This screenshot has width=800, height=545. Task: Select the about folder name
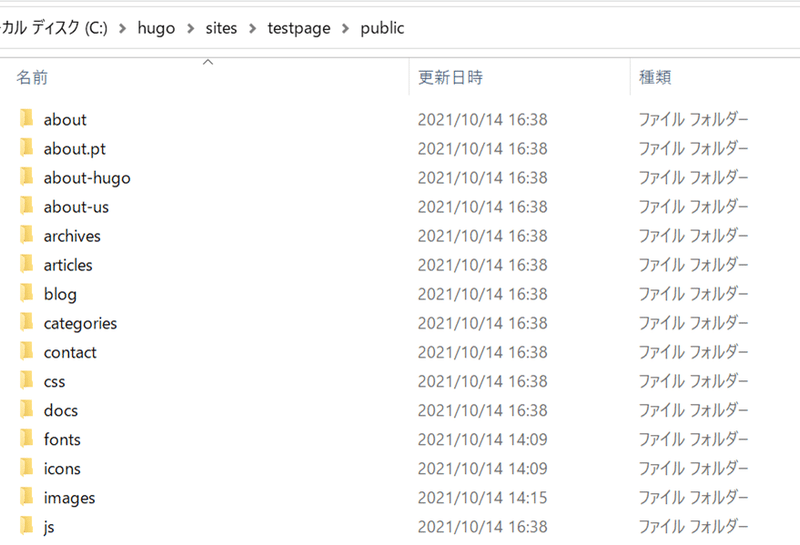[65, 119]
